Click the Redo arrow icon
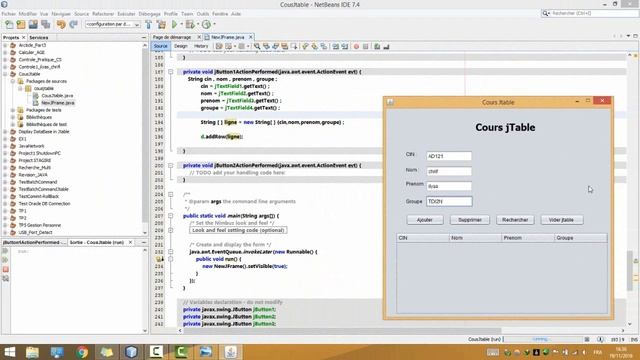Viewport: 640px width, 360px height. coord(73,24)
